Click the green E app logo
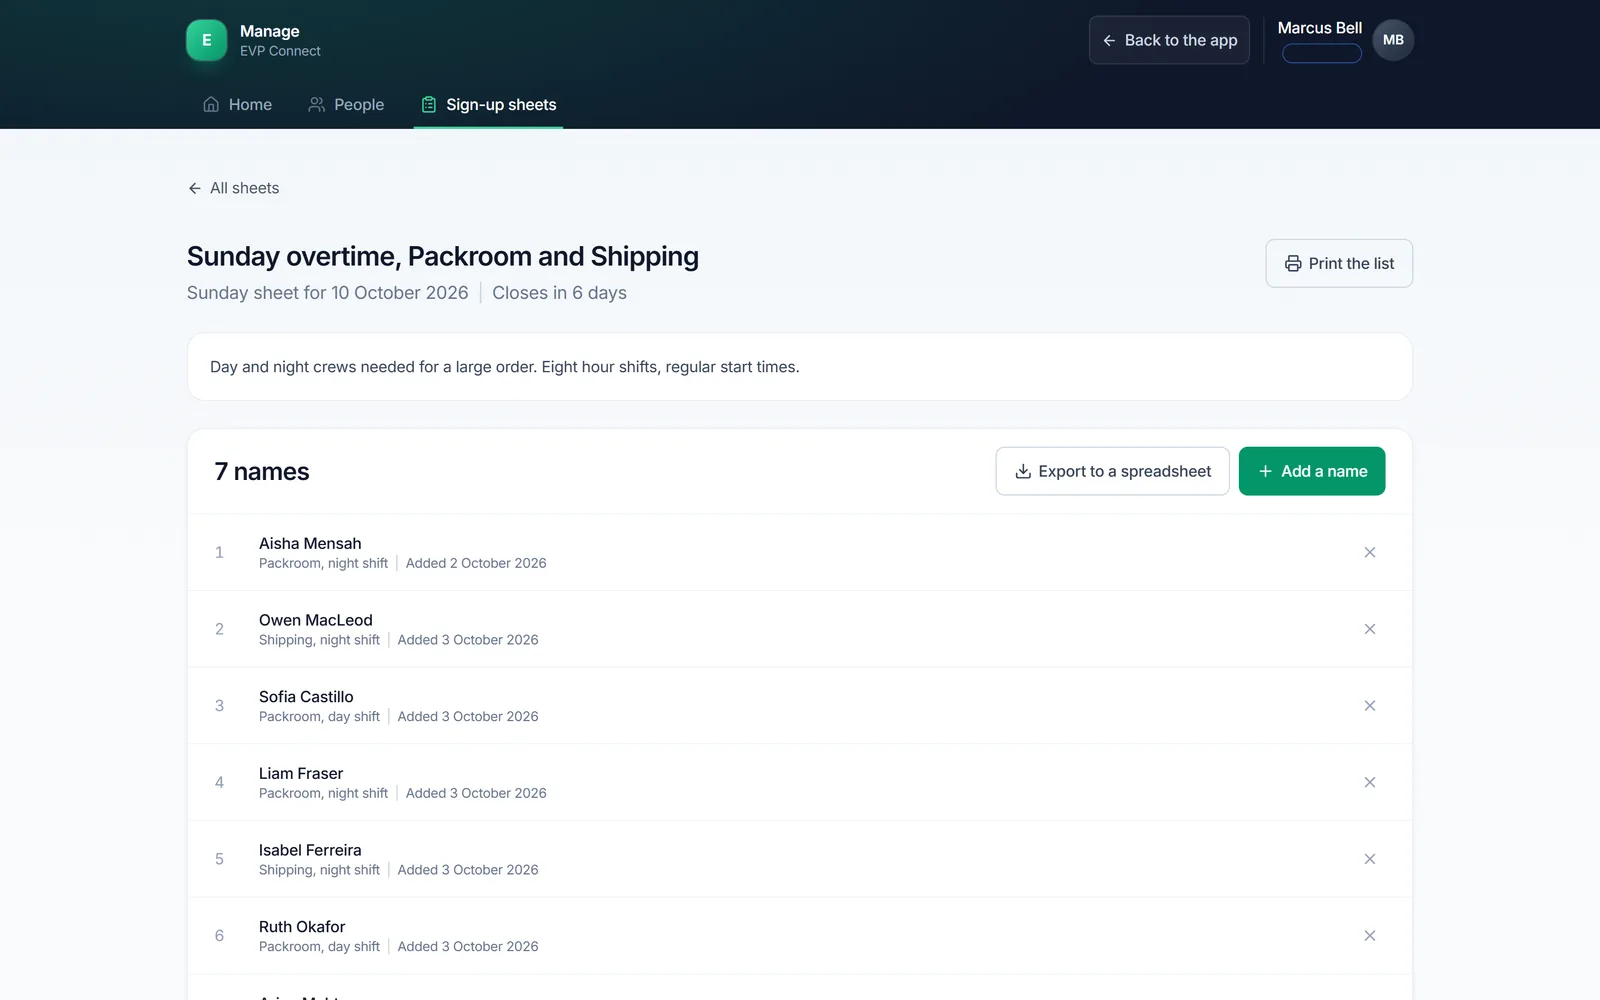Image resolution: width=1600 pixels, height=1000 pixels. click(x=206, y=40)
